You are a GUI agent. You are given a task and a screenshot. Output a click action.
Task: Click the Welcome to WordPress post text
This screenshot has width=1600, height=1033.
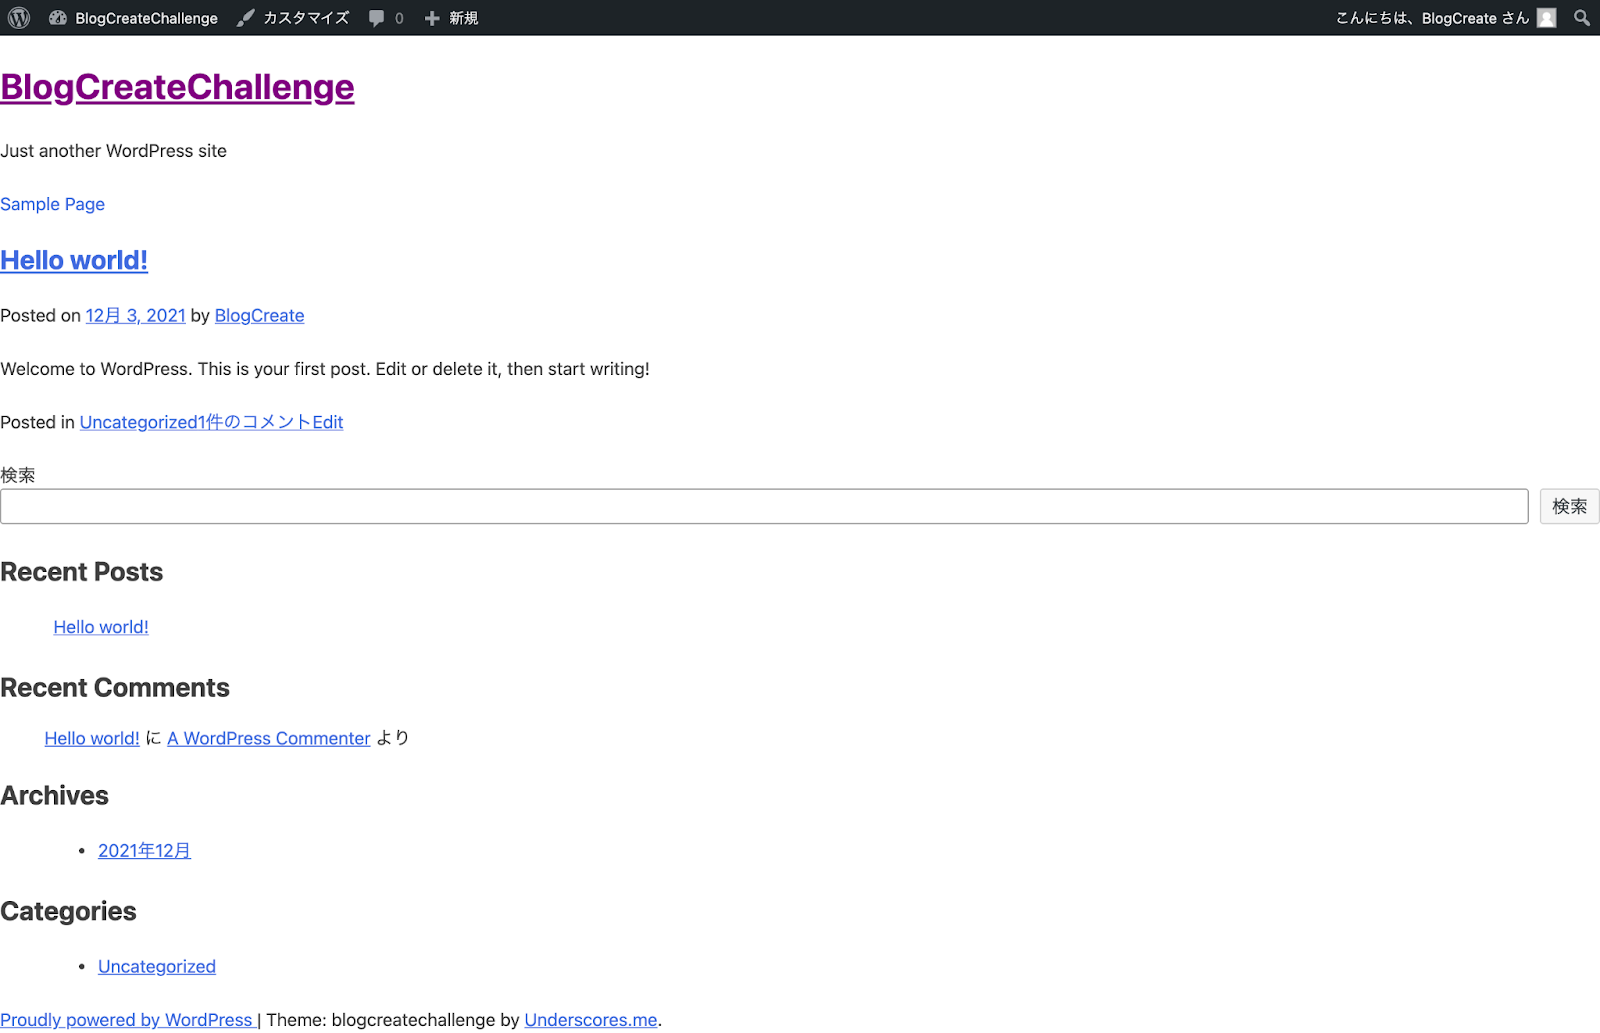pyautogui.click(x=325, y=369)
